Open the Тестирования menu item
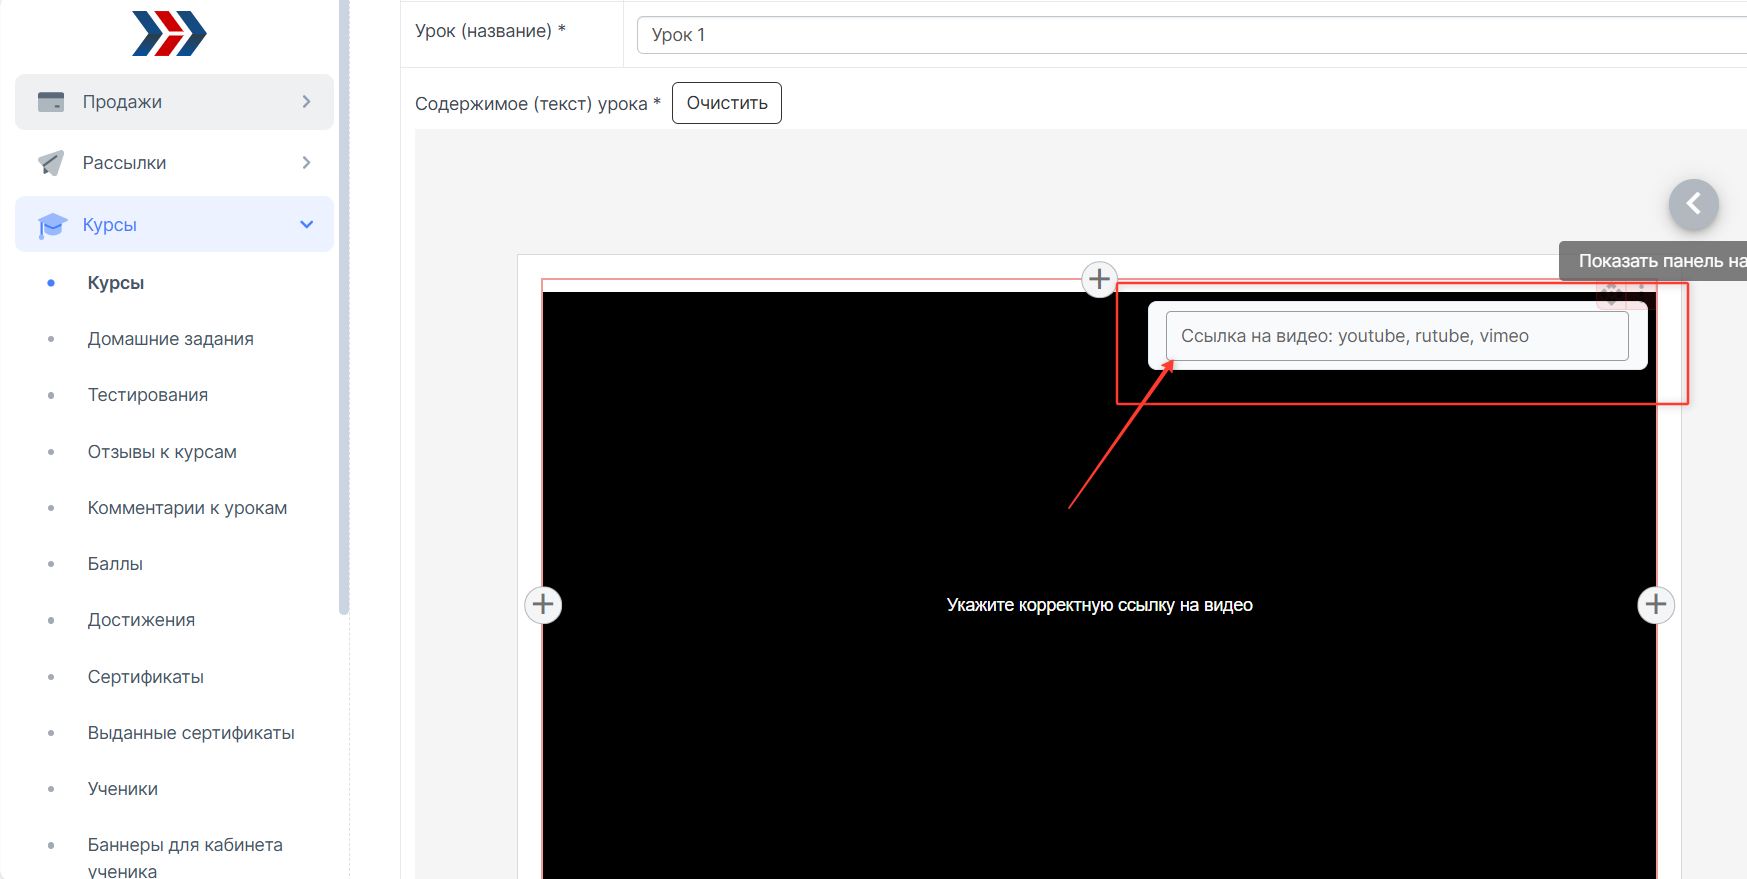The image size is (1747, 879). click(x=147, y=395)
